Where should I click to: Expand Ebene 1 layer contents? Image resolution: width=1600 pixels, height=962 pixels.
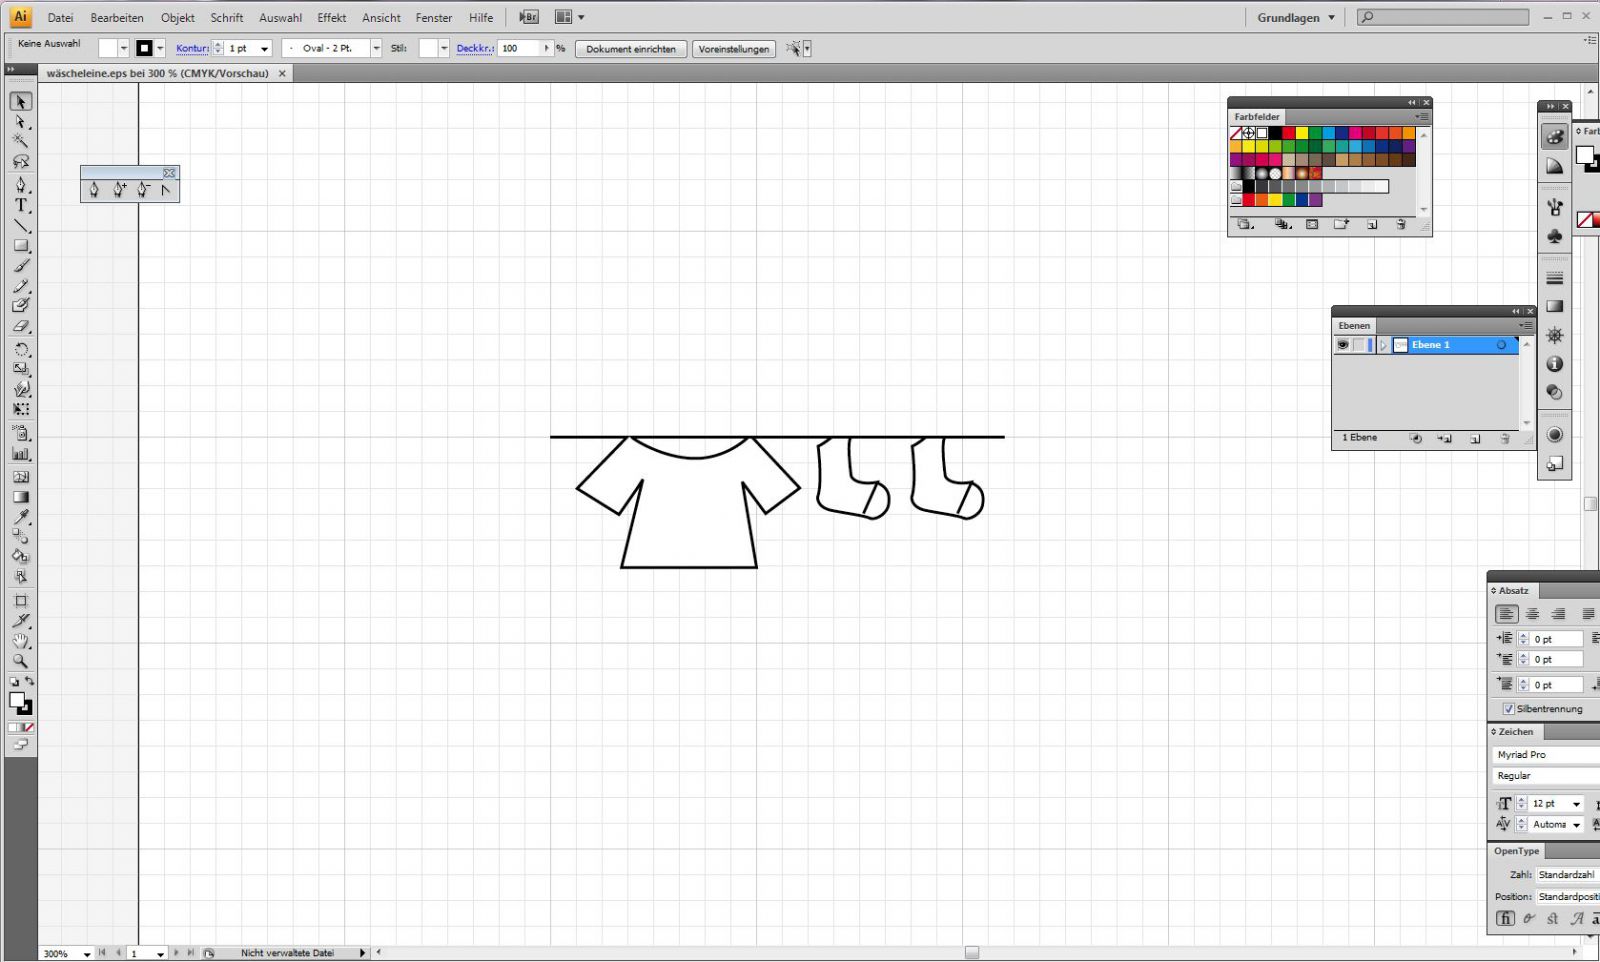[x=1384, y=345]
